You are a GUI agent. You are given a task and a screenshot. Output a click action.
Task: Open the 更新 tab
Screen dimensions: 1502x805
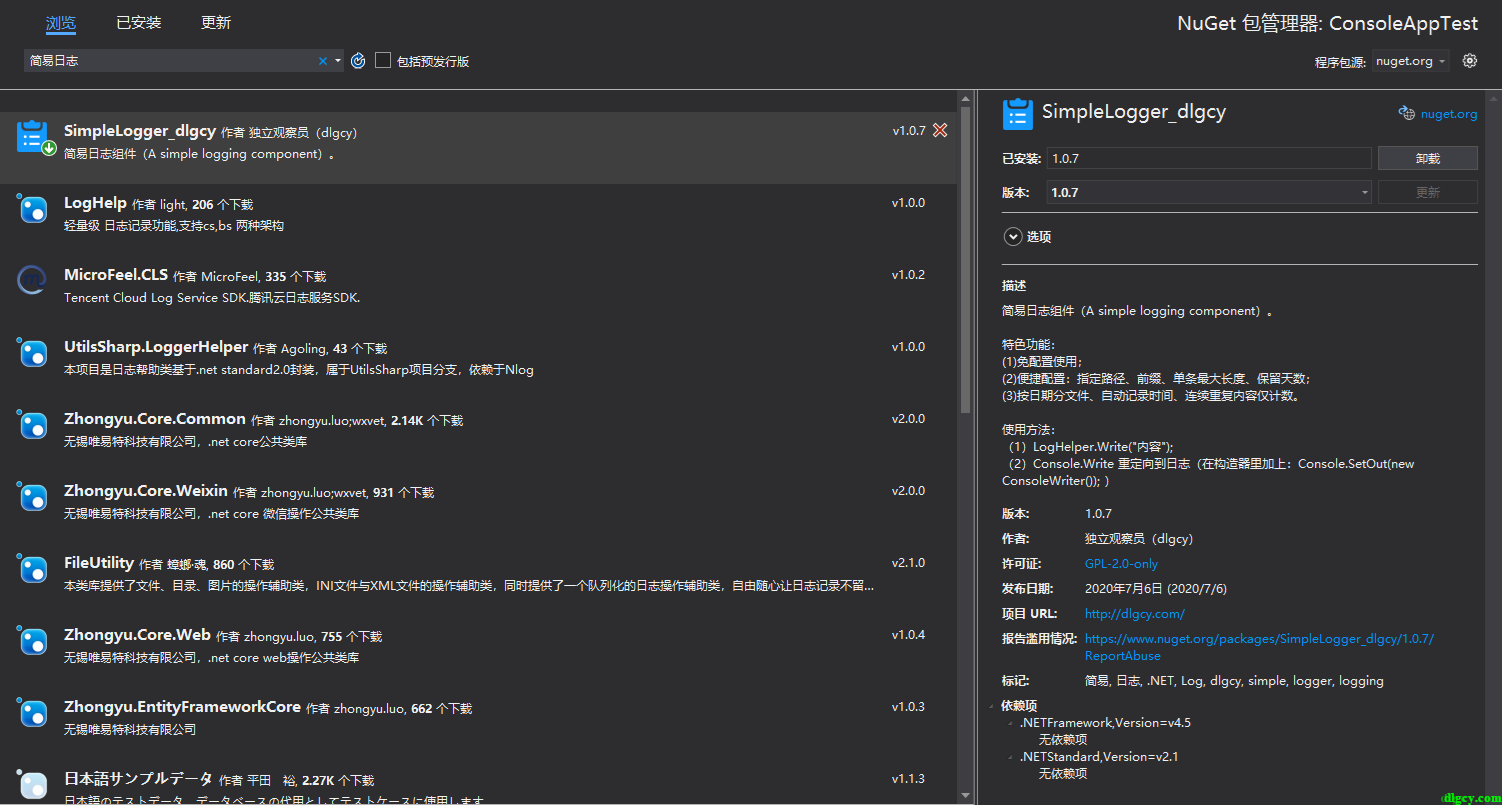[x=216, y=22]
